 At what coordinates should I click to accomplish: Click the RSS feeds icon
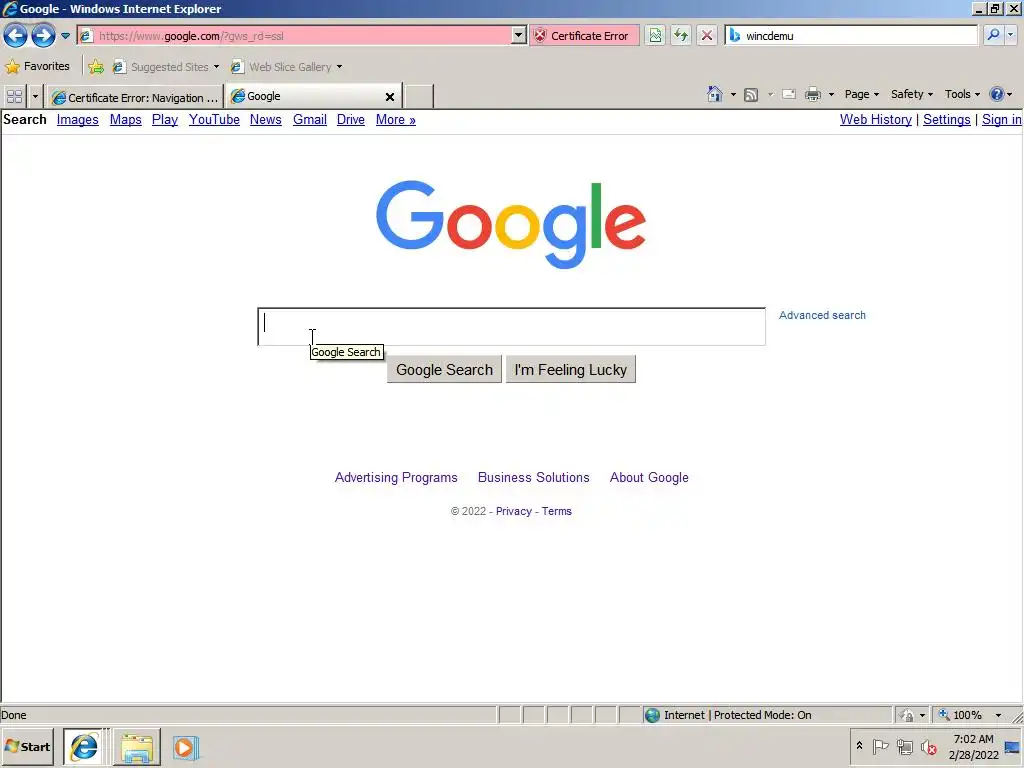[751, 95]
